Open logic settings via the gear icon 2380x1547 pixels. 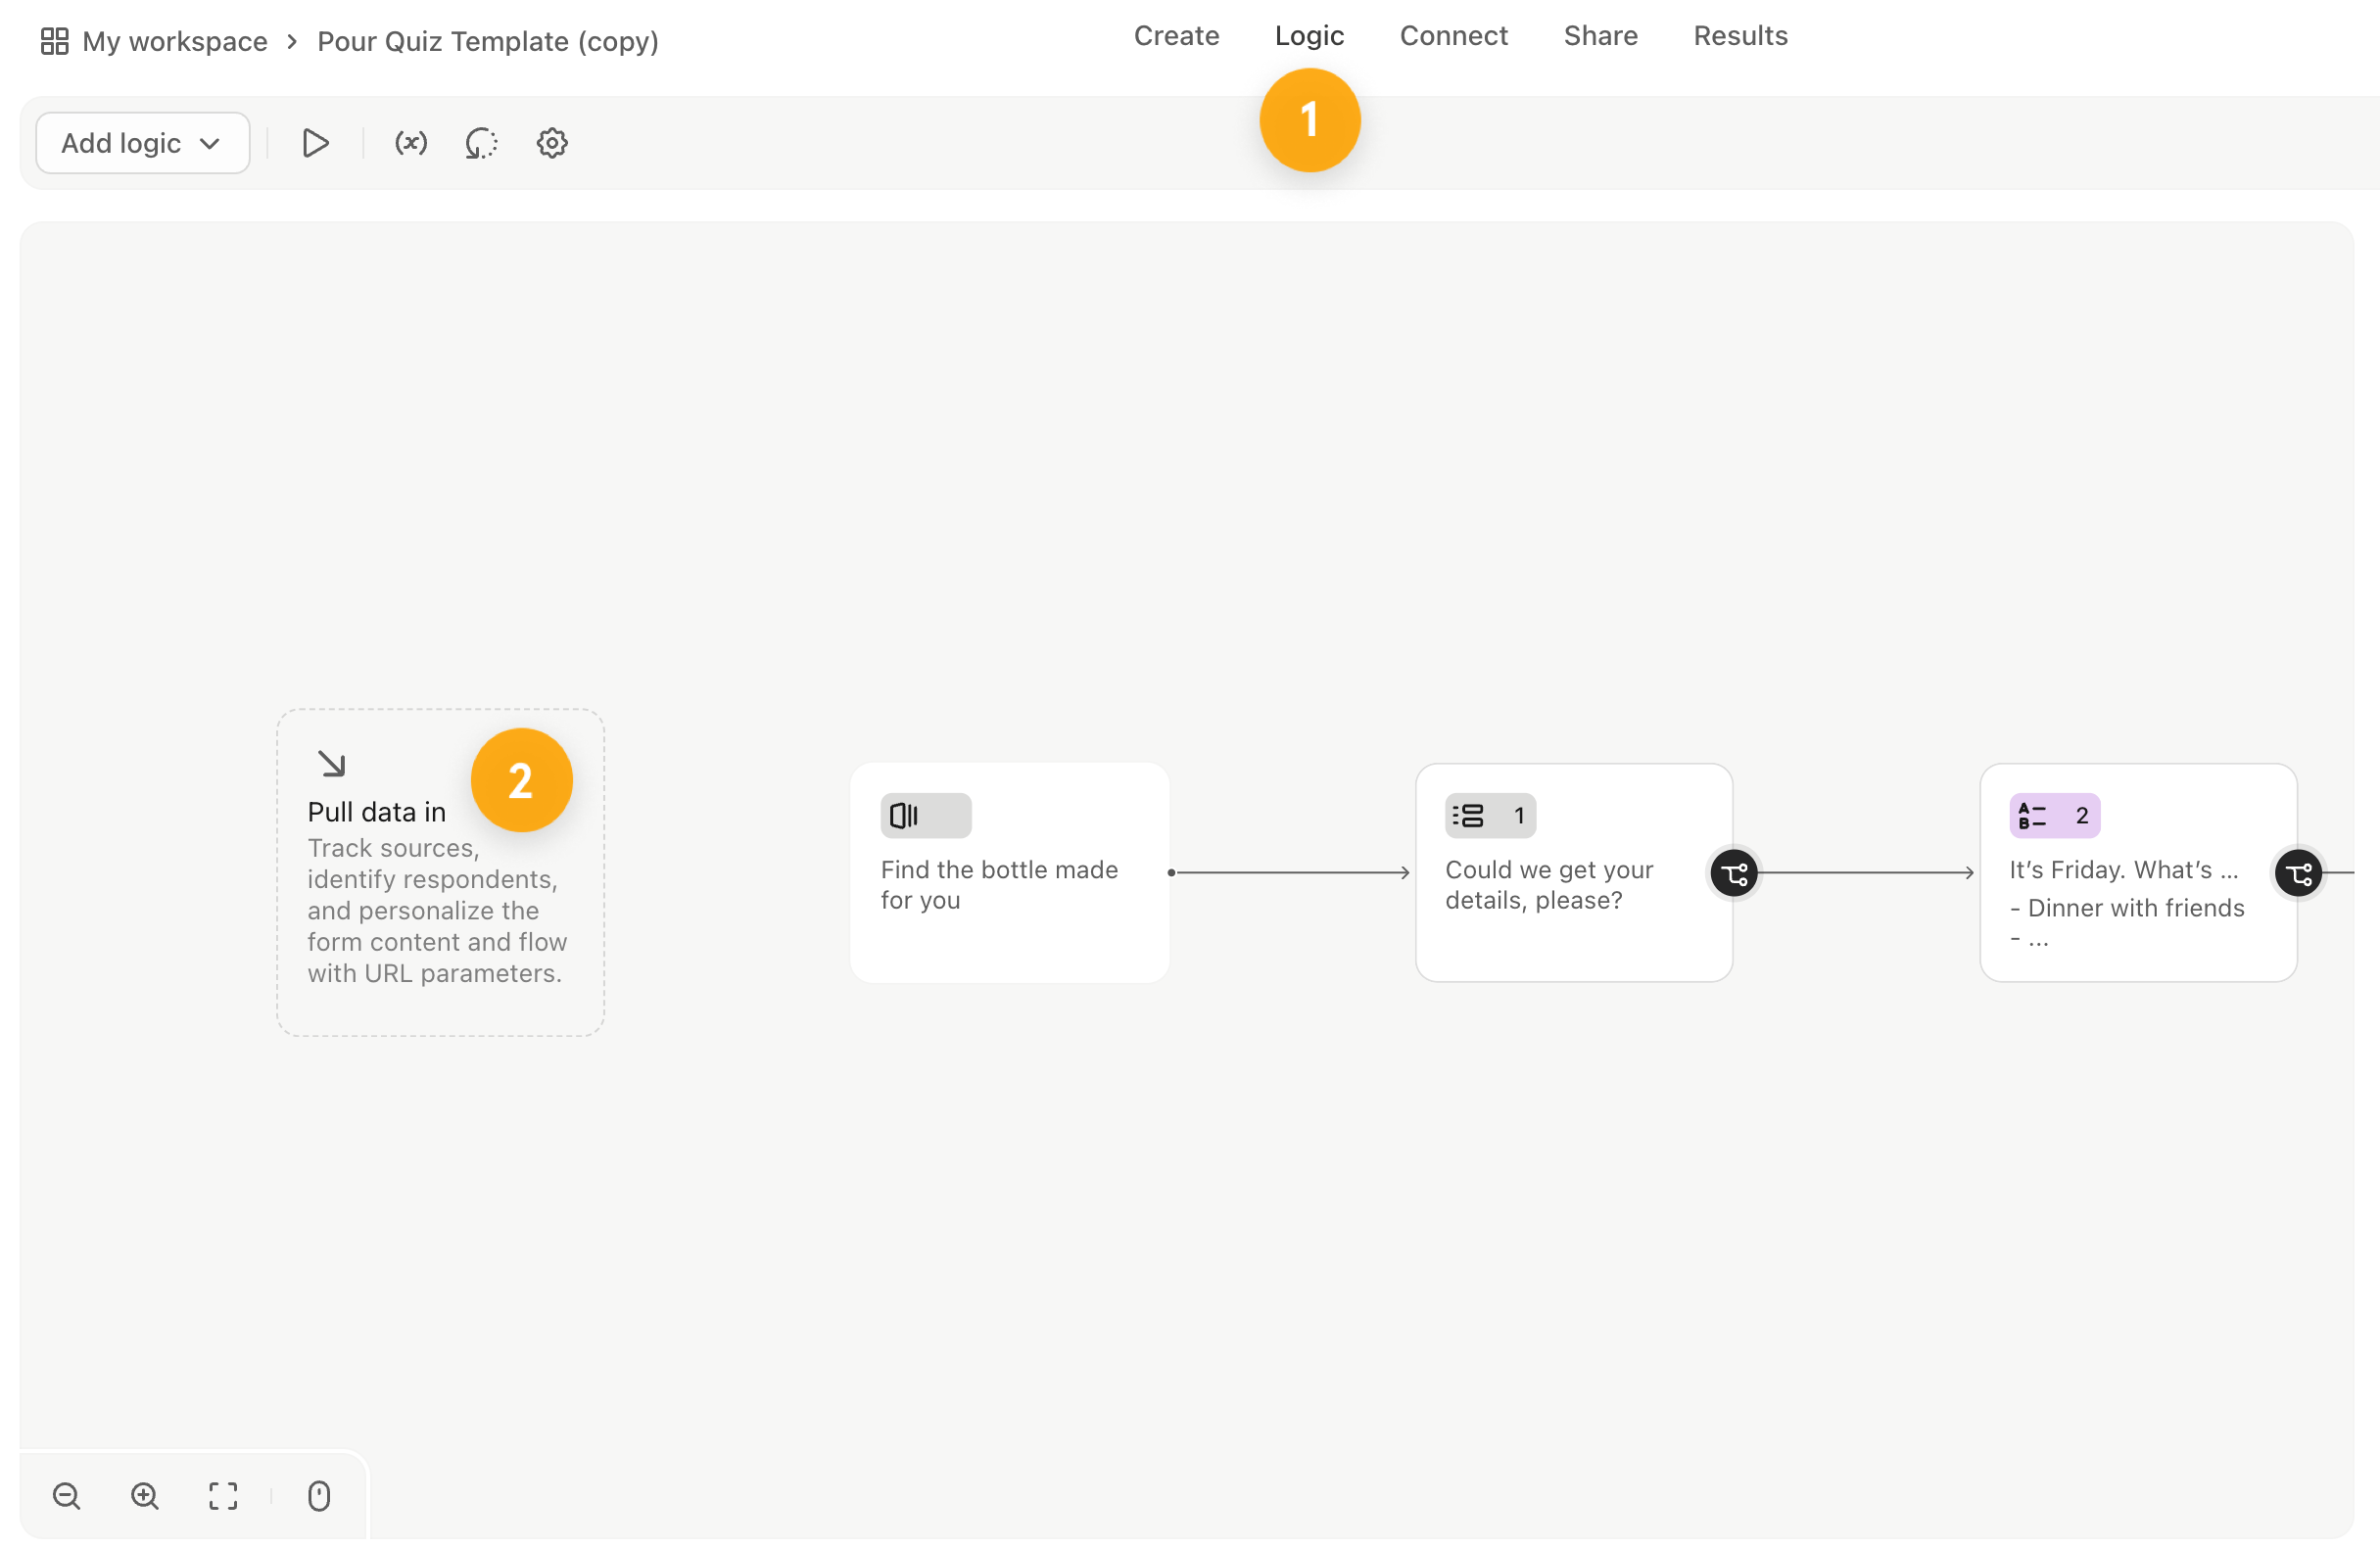(551, 143)
